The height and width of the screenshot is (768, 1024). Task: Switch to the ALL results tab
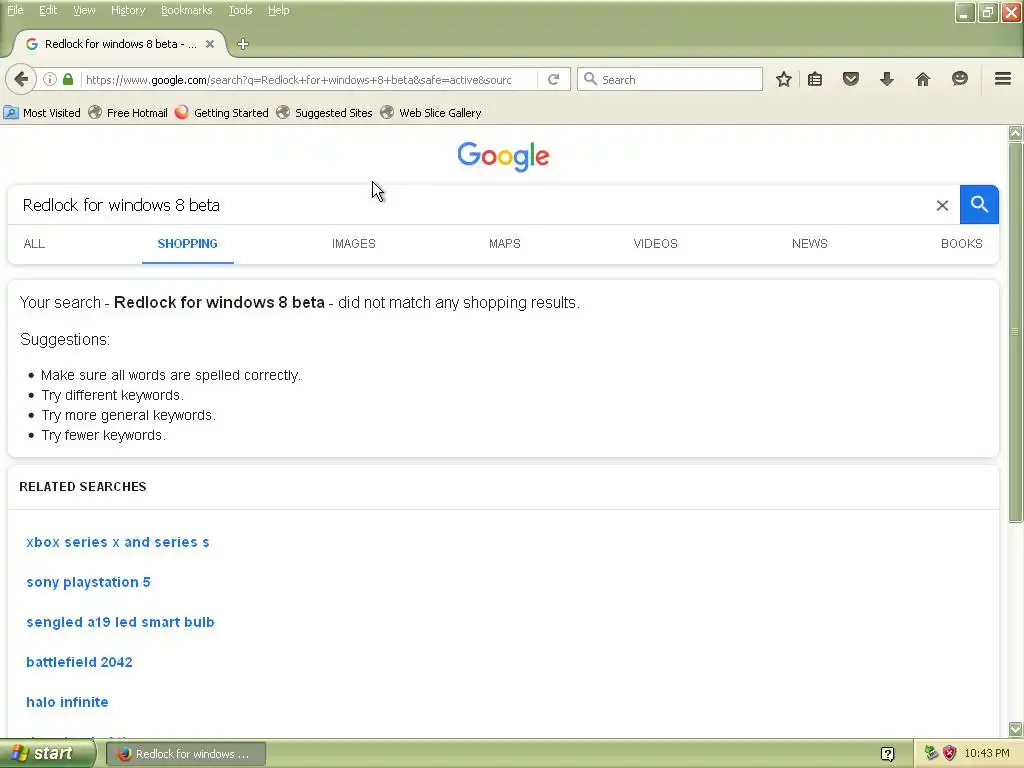coord(34,244)
